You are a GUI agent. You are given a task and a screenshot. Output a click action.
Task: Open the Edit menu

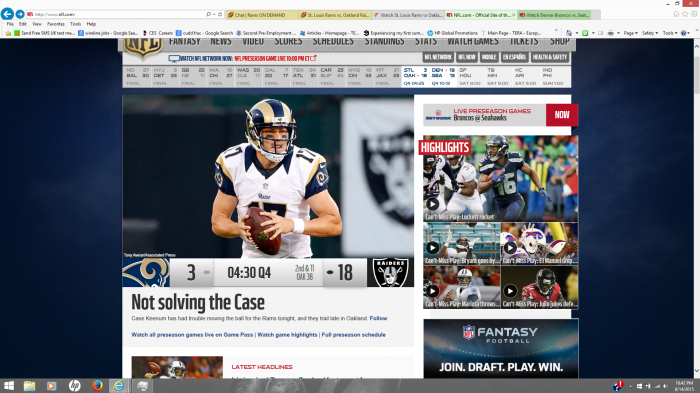(23, 24)
